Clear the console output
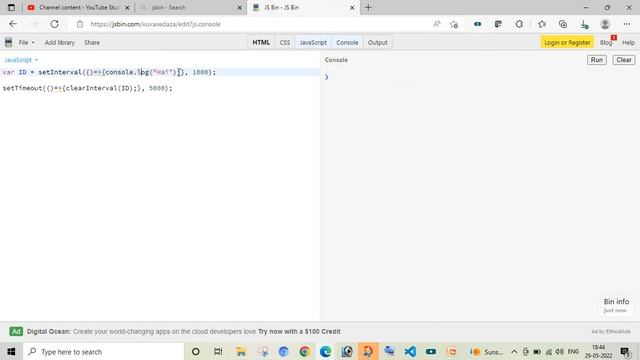The height and width of the screenshot is (360, 640). [624, 60]
